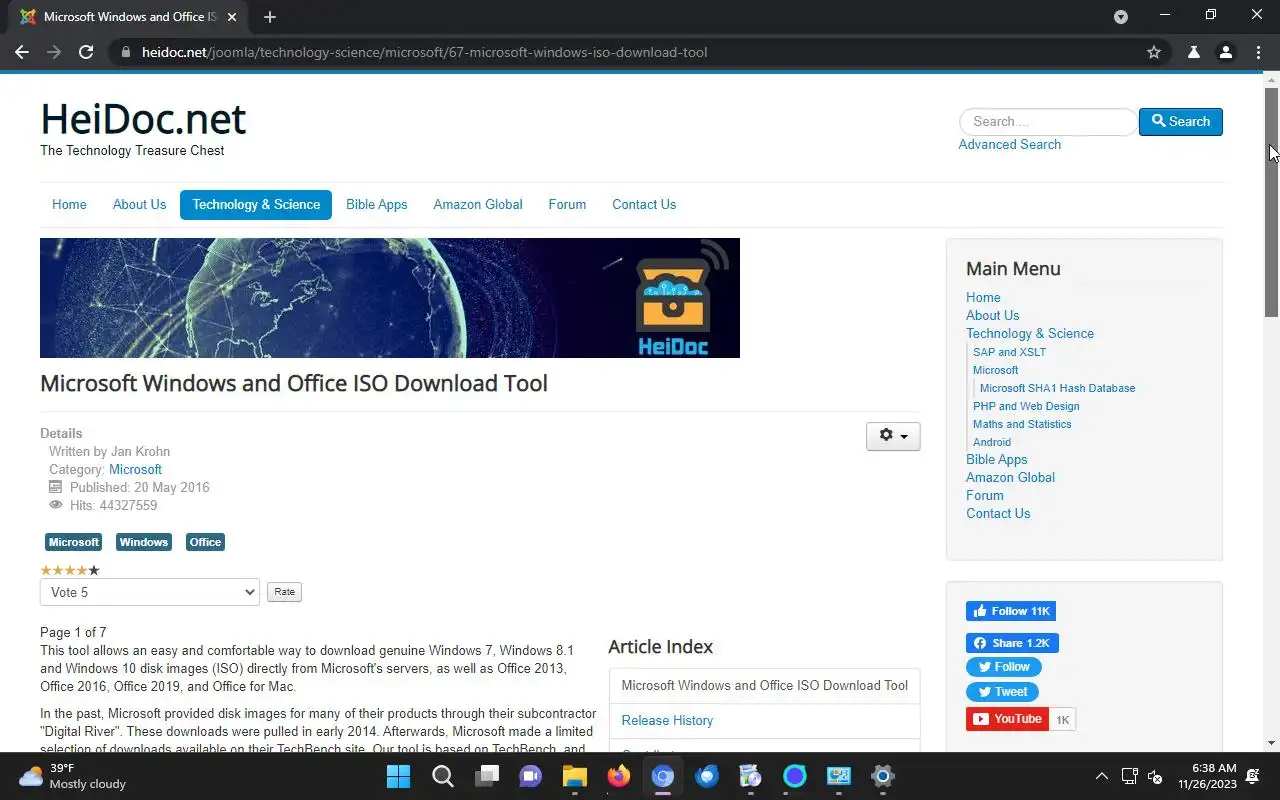Screen dimensions: 1280x800
Task: Click the Facebook Share 1.2K button
Action: point(1012,643)
